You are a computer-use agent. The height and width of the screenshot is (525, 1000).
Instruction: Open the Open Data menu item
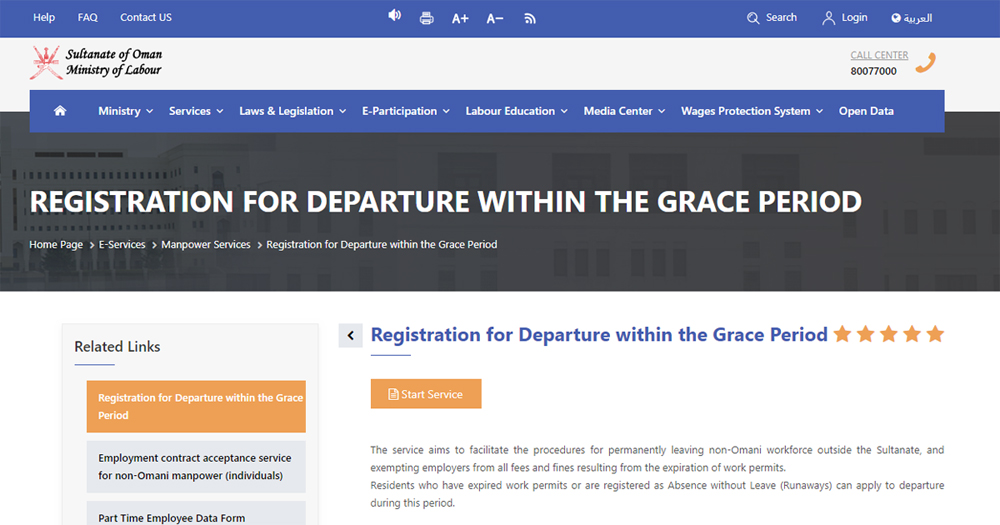[x=866, y=111]
